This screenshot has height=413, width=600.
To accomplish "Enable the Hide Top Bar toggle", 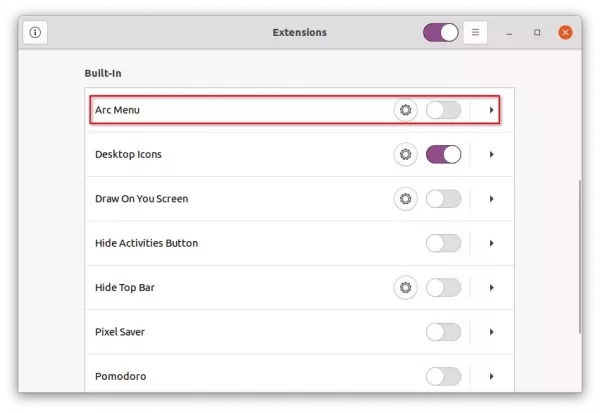I will tap(443, 287).
